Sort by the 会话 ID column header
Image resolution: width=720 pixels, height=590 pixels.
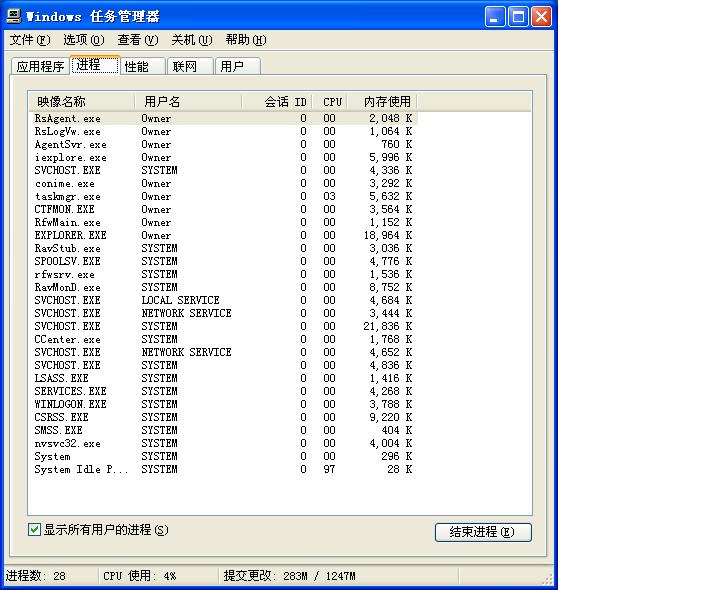pyautogui.click(x=277, y=101)
